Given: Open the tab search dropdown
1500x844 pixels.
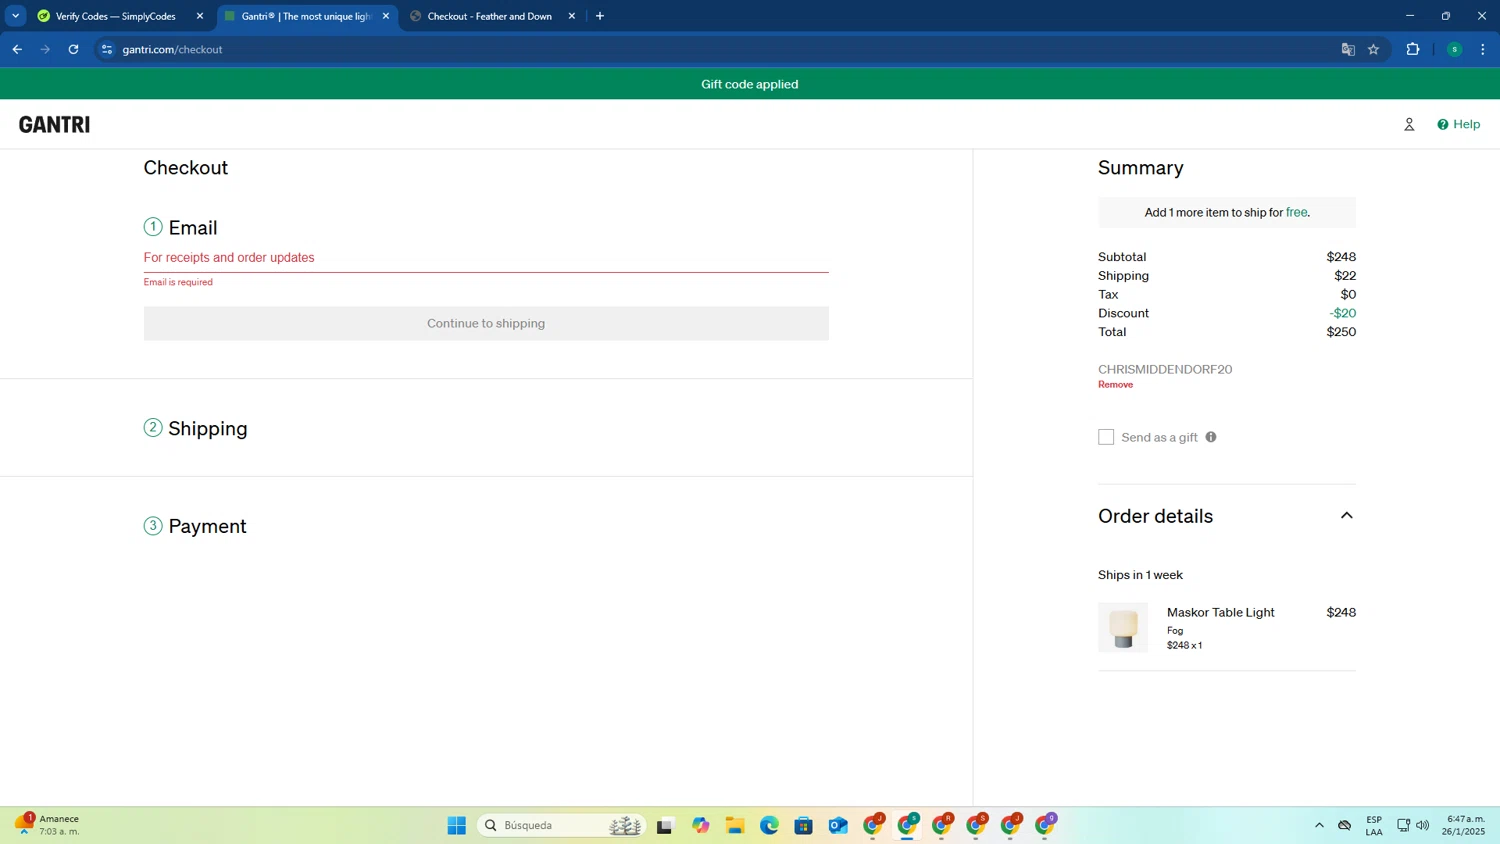Looking at the screenshot, I should coord(15,16).
